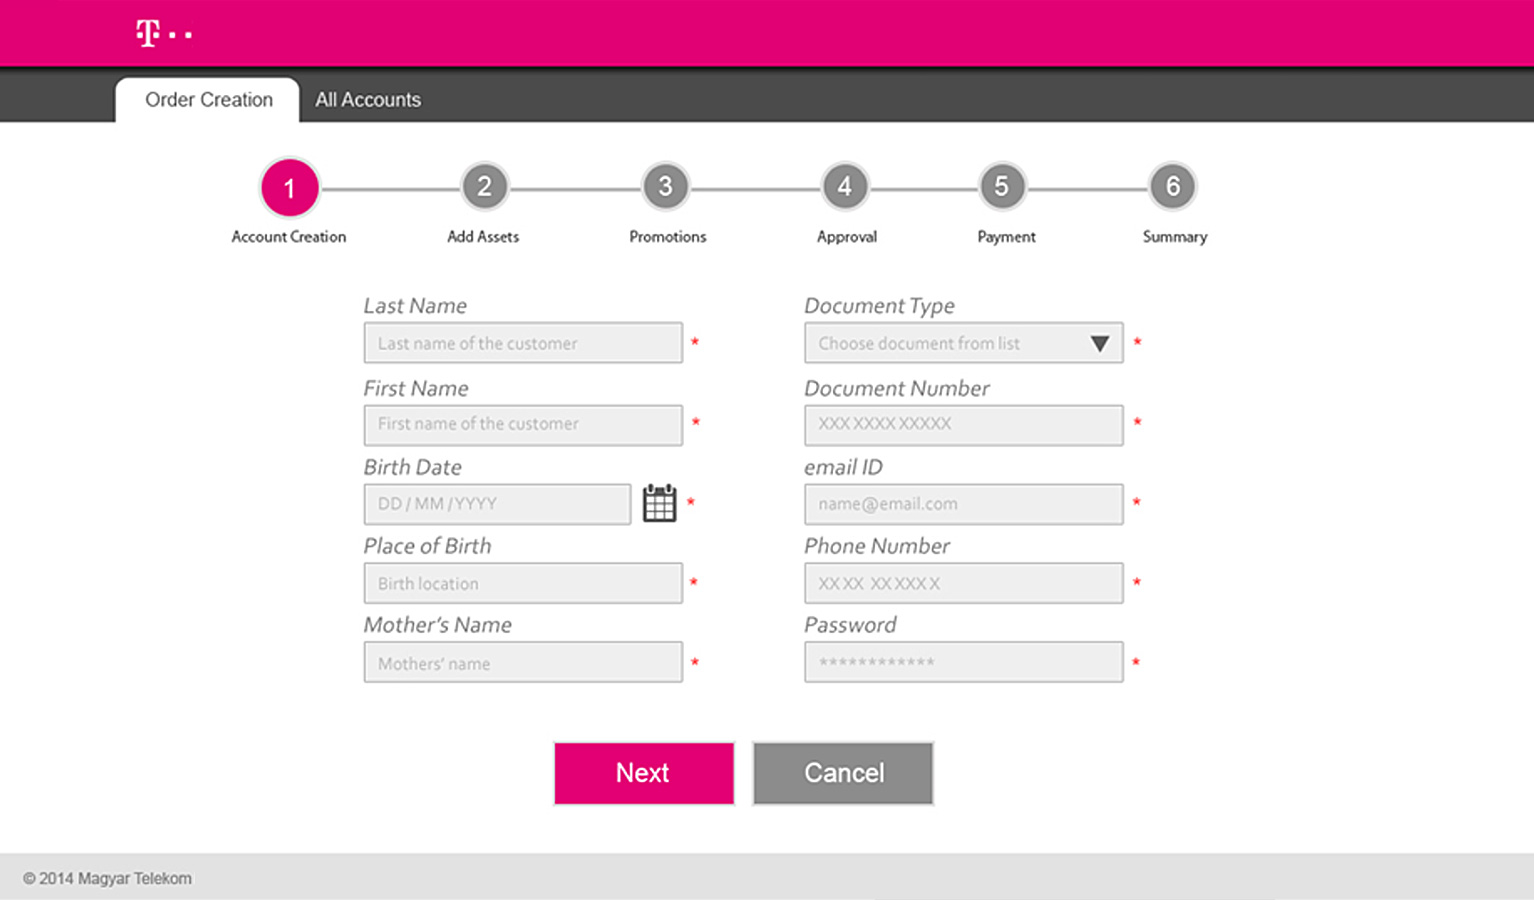
Task: Select the Order Creation tab
Action: coord(208,100)
